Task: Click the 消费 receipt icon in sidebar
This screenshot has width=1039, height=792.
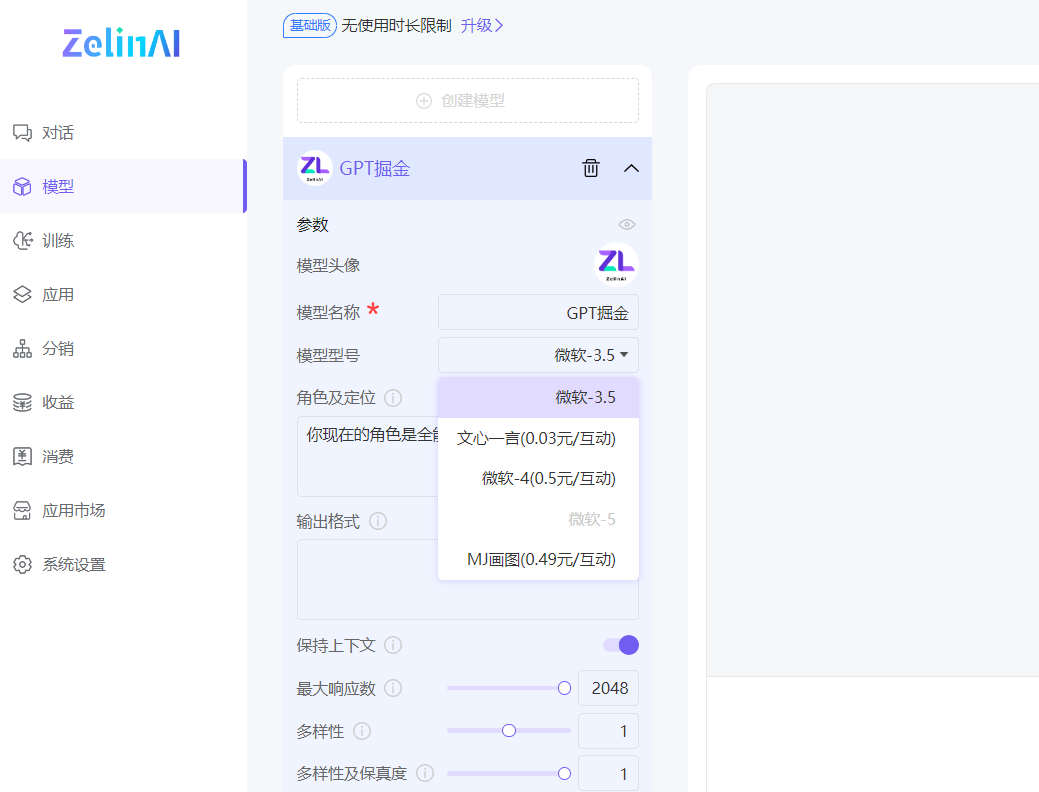Action: [x=23, y=457]
